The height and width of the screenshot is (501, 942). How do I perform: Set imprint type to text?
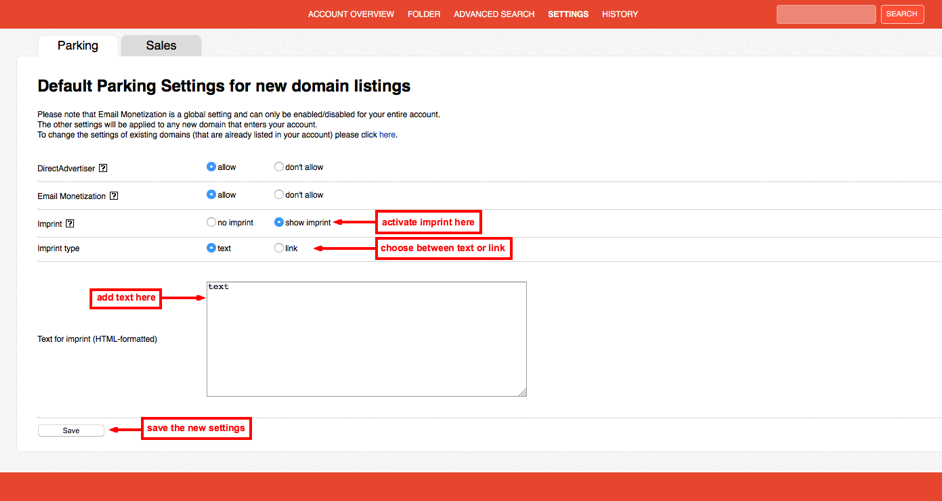[211, 248]
